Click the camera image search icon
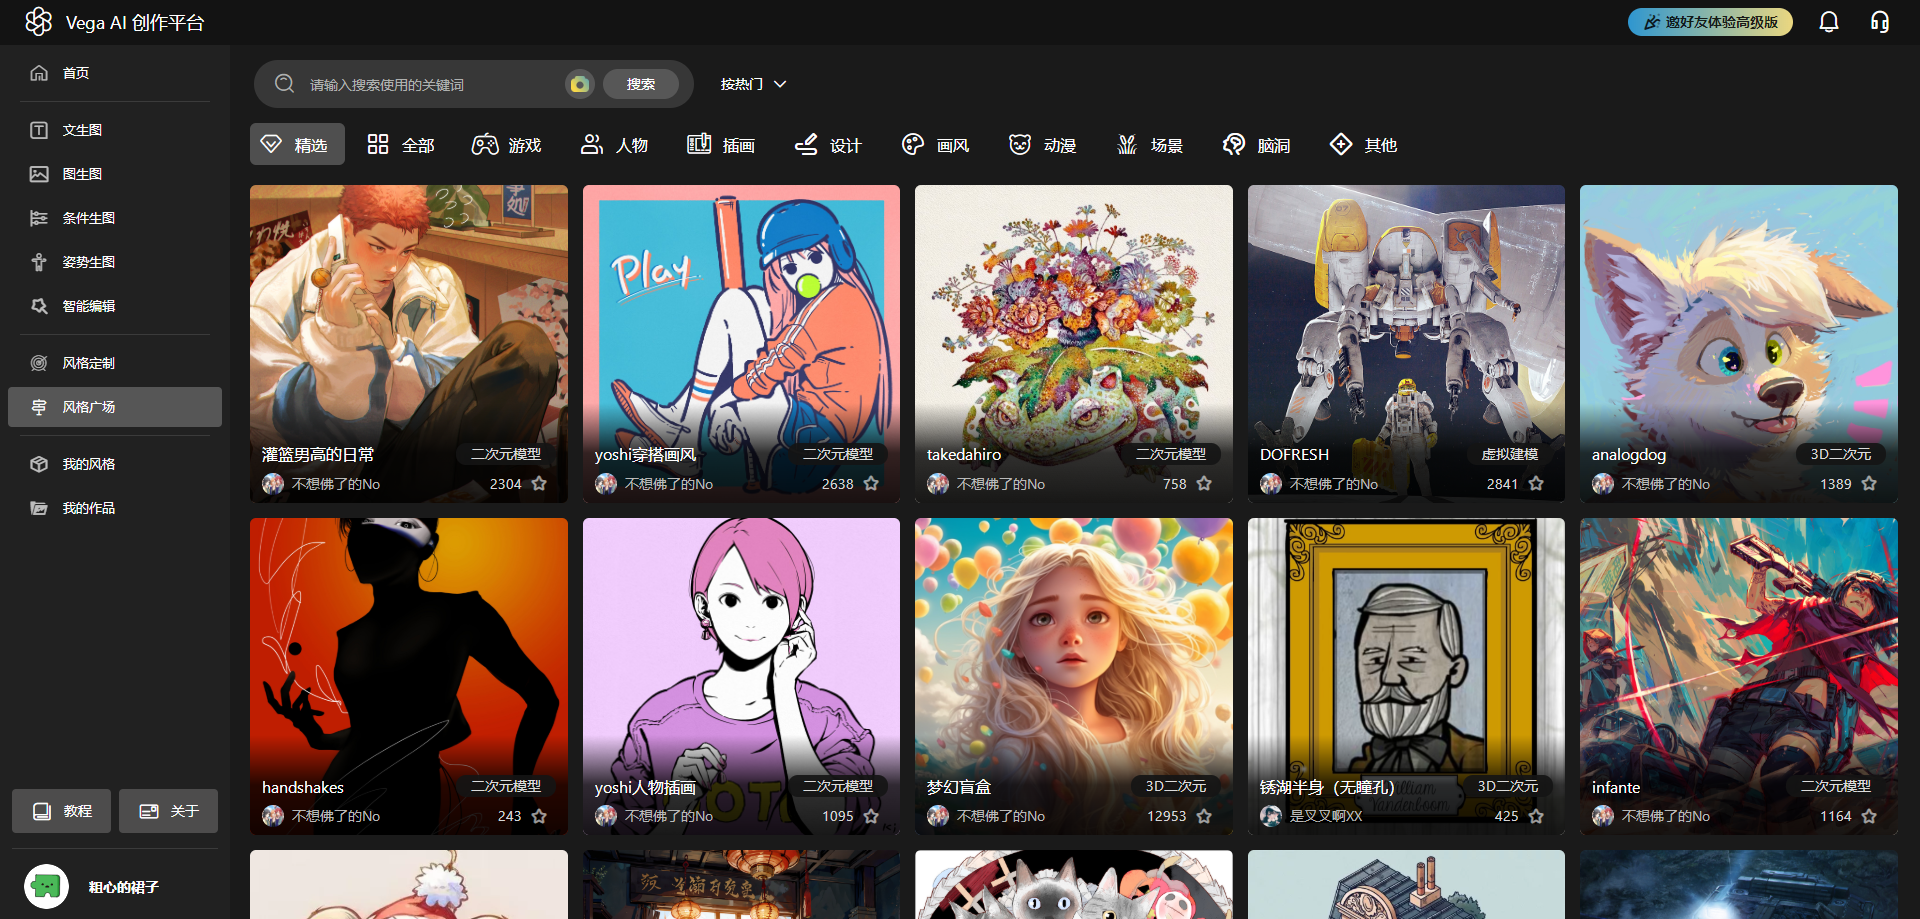Image resolution: width=1920 pixels, height=919 pixels. (x=579, y=84)
